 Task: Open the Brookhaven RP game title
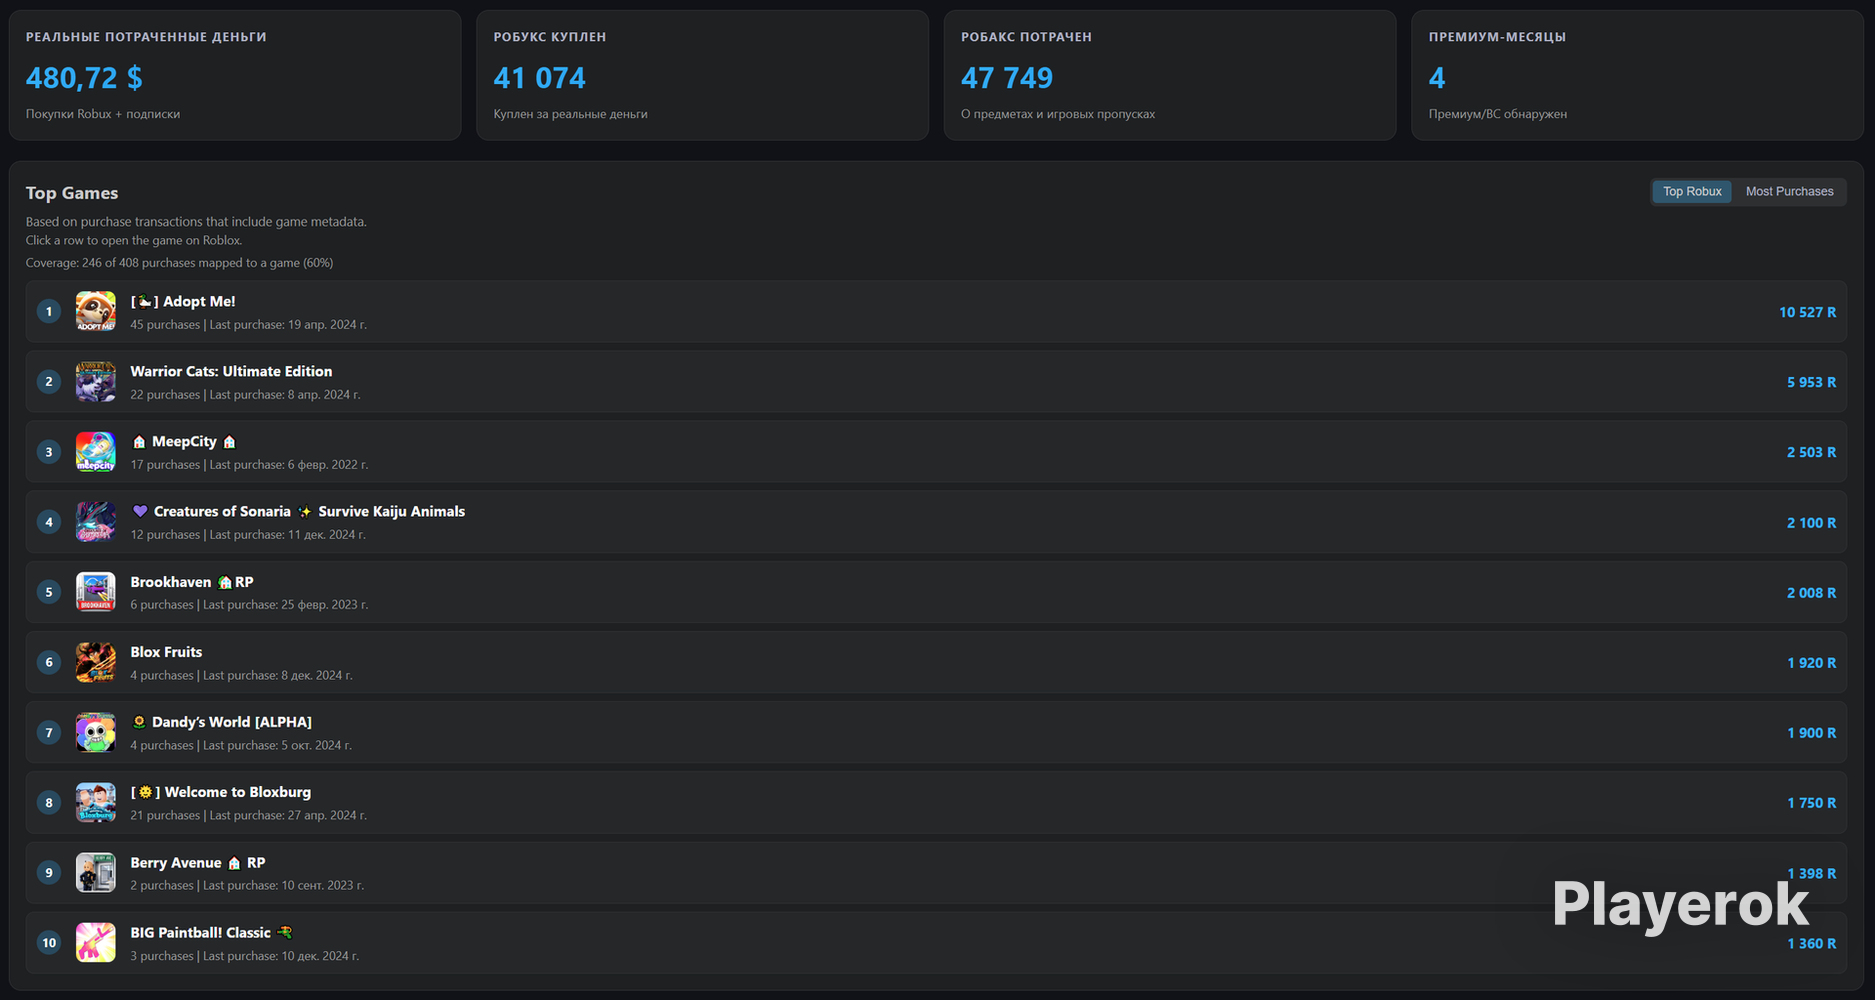coord(192,582)
